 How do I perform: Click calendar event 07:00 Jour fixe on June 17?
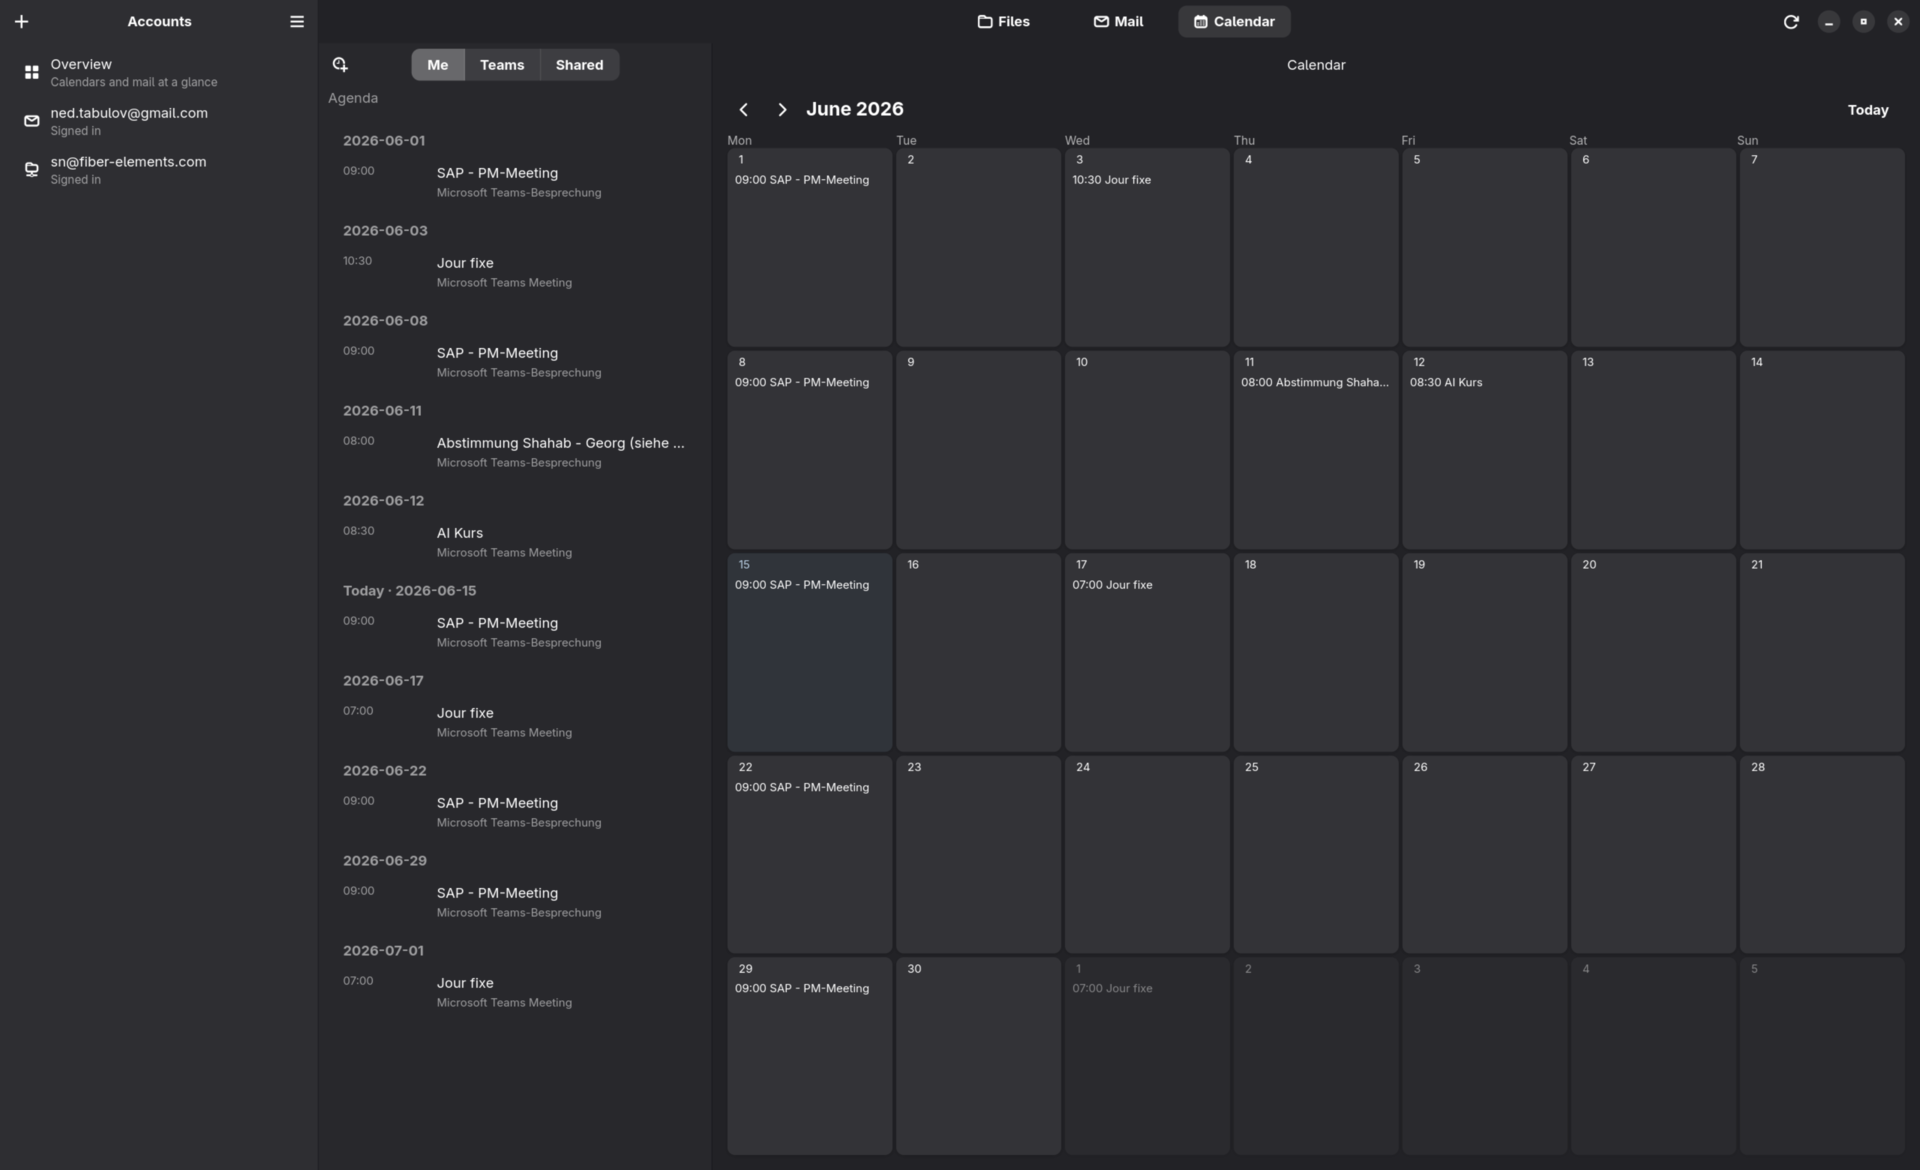[x=1112, y=585]
